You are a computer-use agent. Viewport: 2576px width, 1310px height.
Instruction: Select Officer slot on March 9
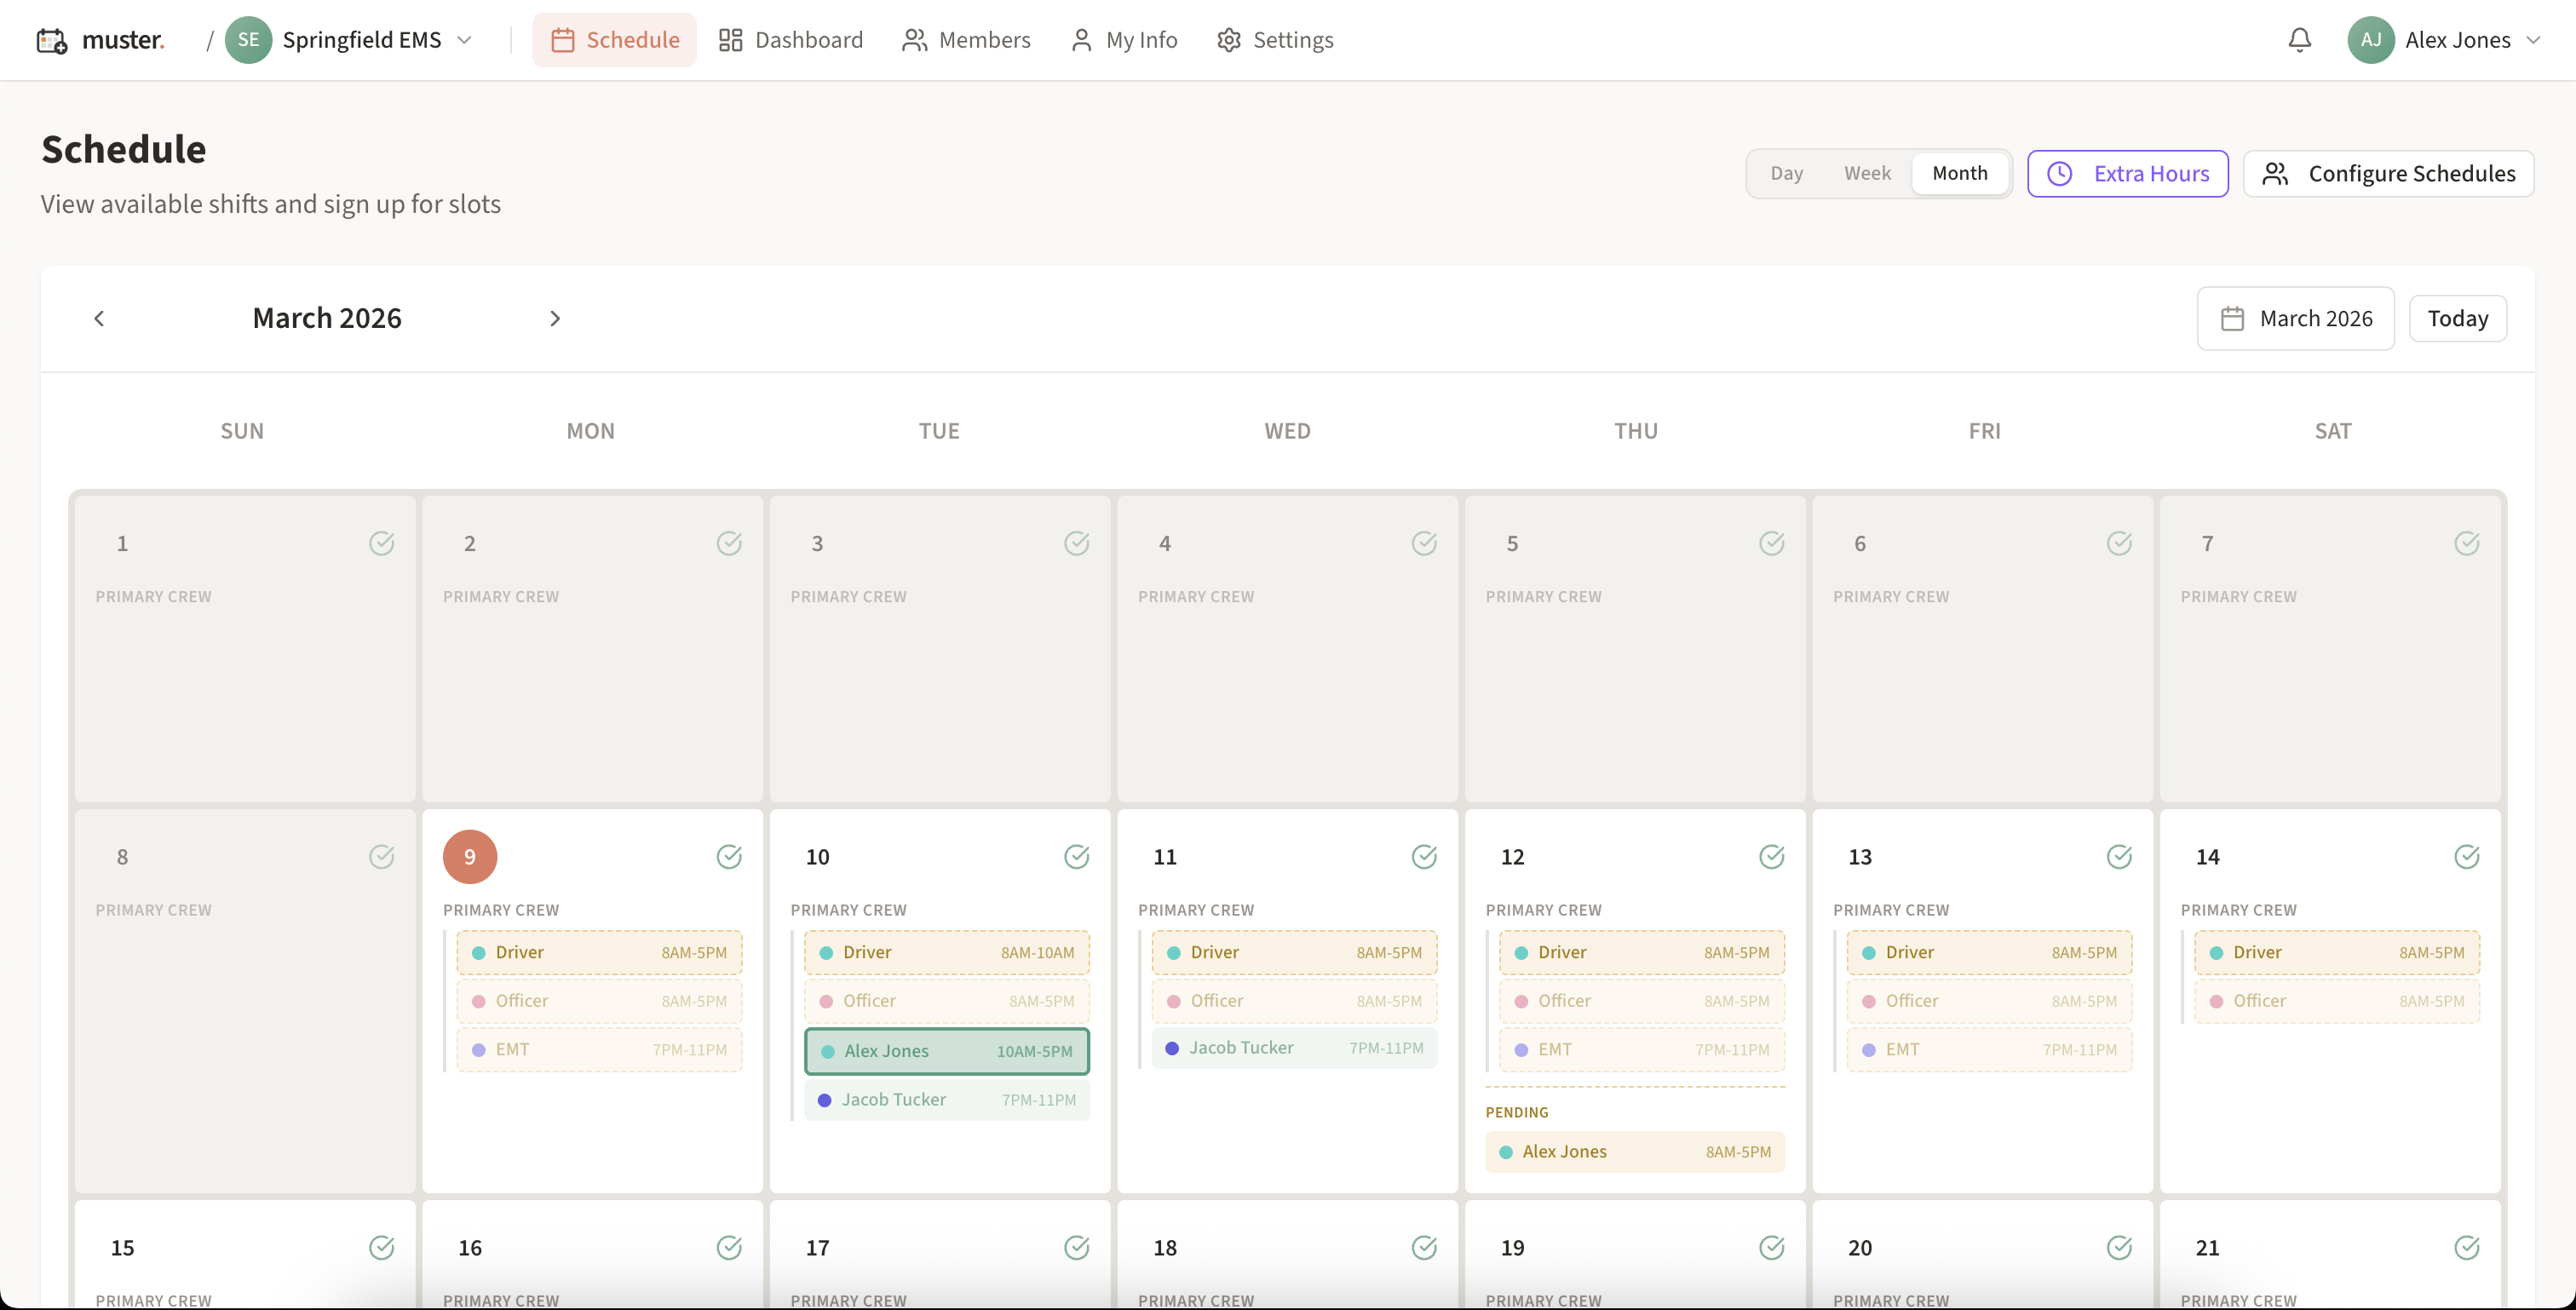pyautogui.click(x=599, y=1000)
